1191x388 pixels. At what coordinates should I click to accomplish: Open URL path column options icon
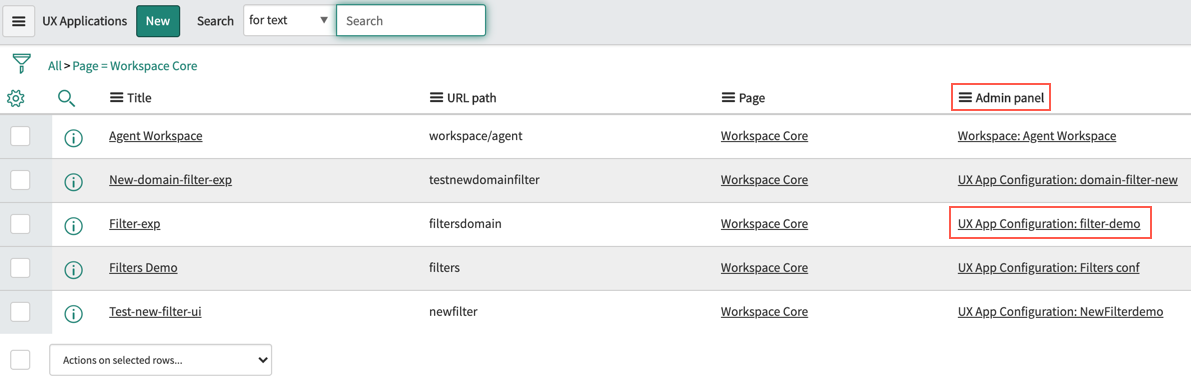[x=436, y=98]
